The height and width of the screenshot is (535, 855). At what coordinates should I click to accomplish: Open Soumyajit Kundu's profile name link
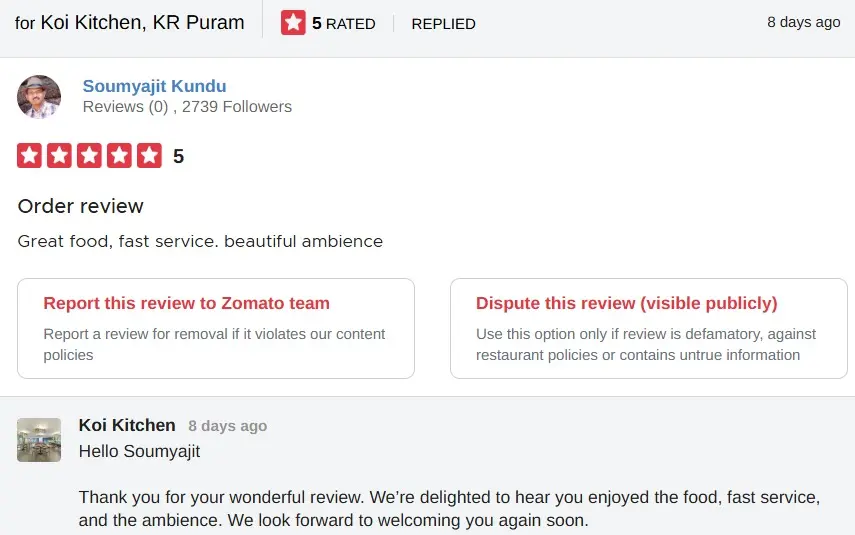tap(154, 86)
